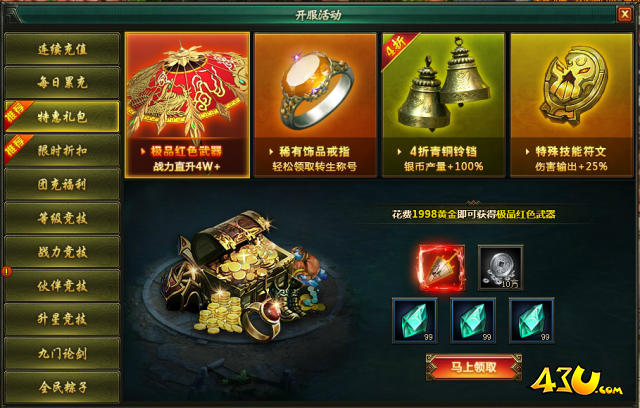The width and height of the screenshot is (640, 408).
Task: Go to the 九门论剑 tab
Action: pyautogui.click(x=62, y=353)
